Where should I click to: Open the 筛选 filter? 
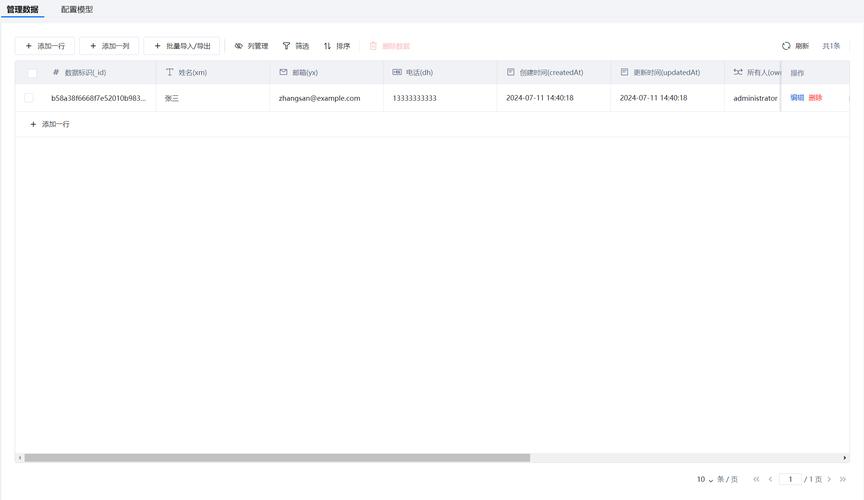(x=296, y=46)
